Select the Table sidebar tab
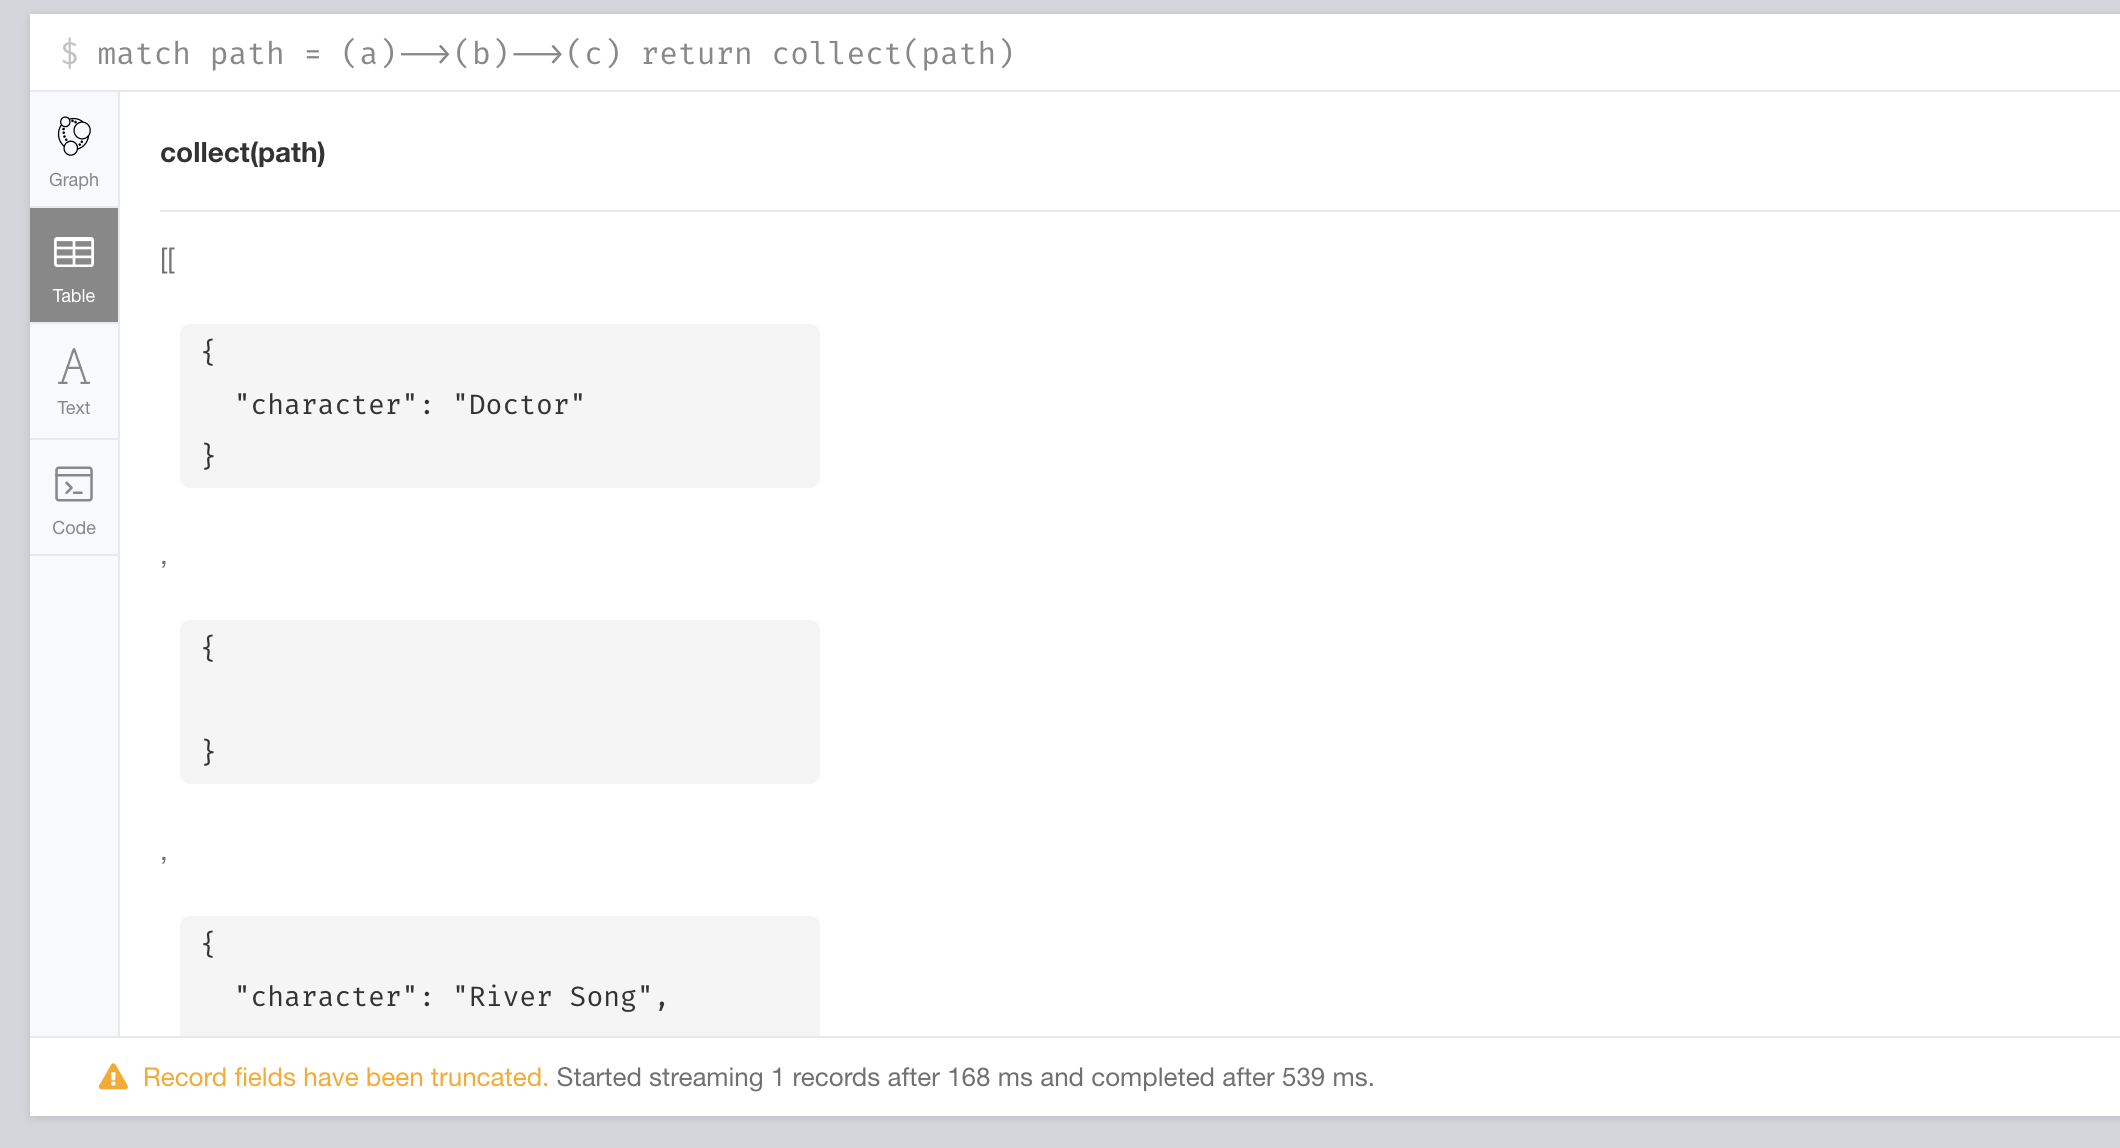This screenshot has height=1148, width=2120. point(73,265)
